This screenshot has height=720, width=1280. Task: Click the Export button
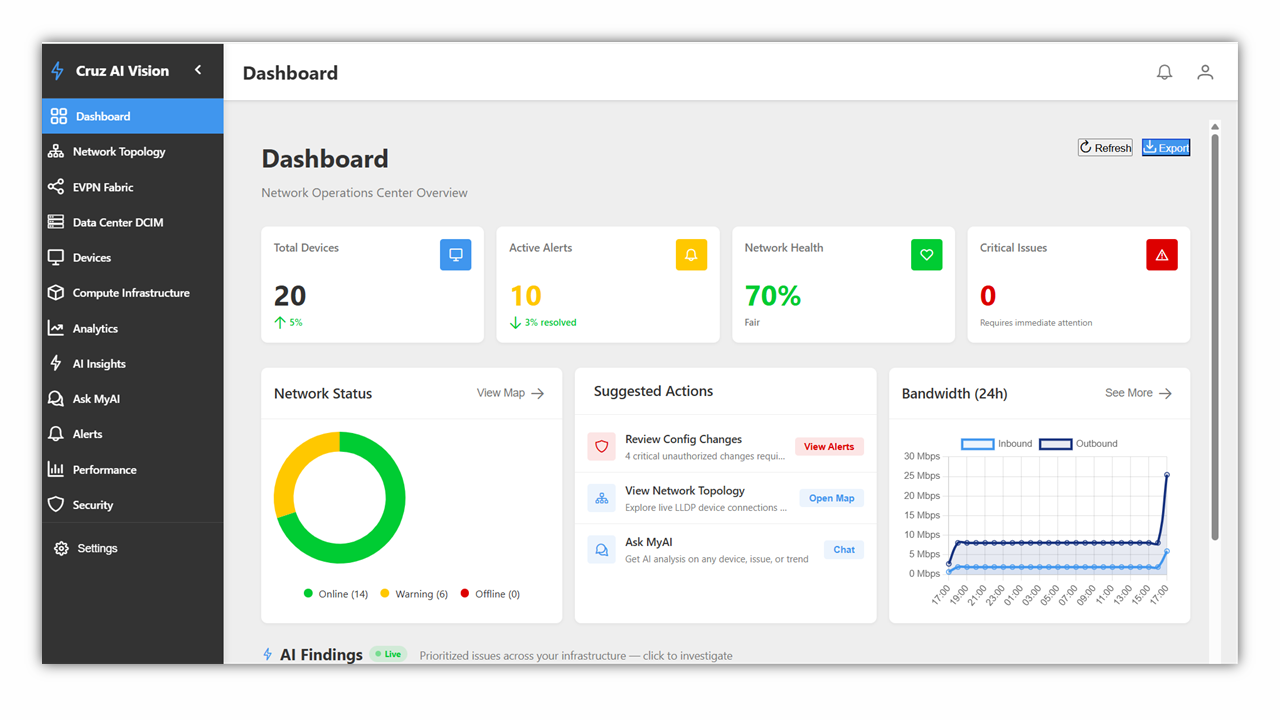pos(1166,147)
